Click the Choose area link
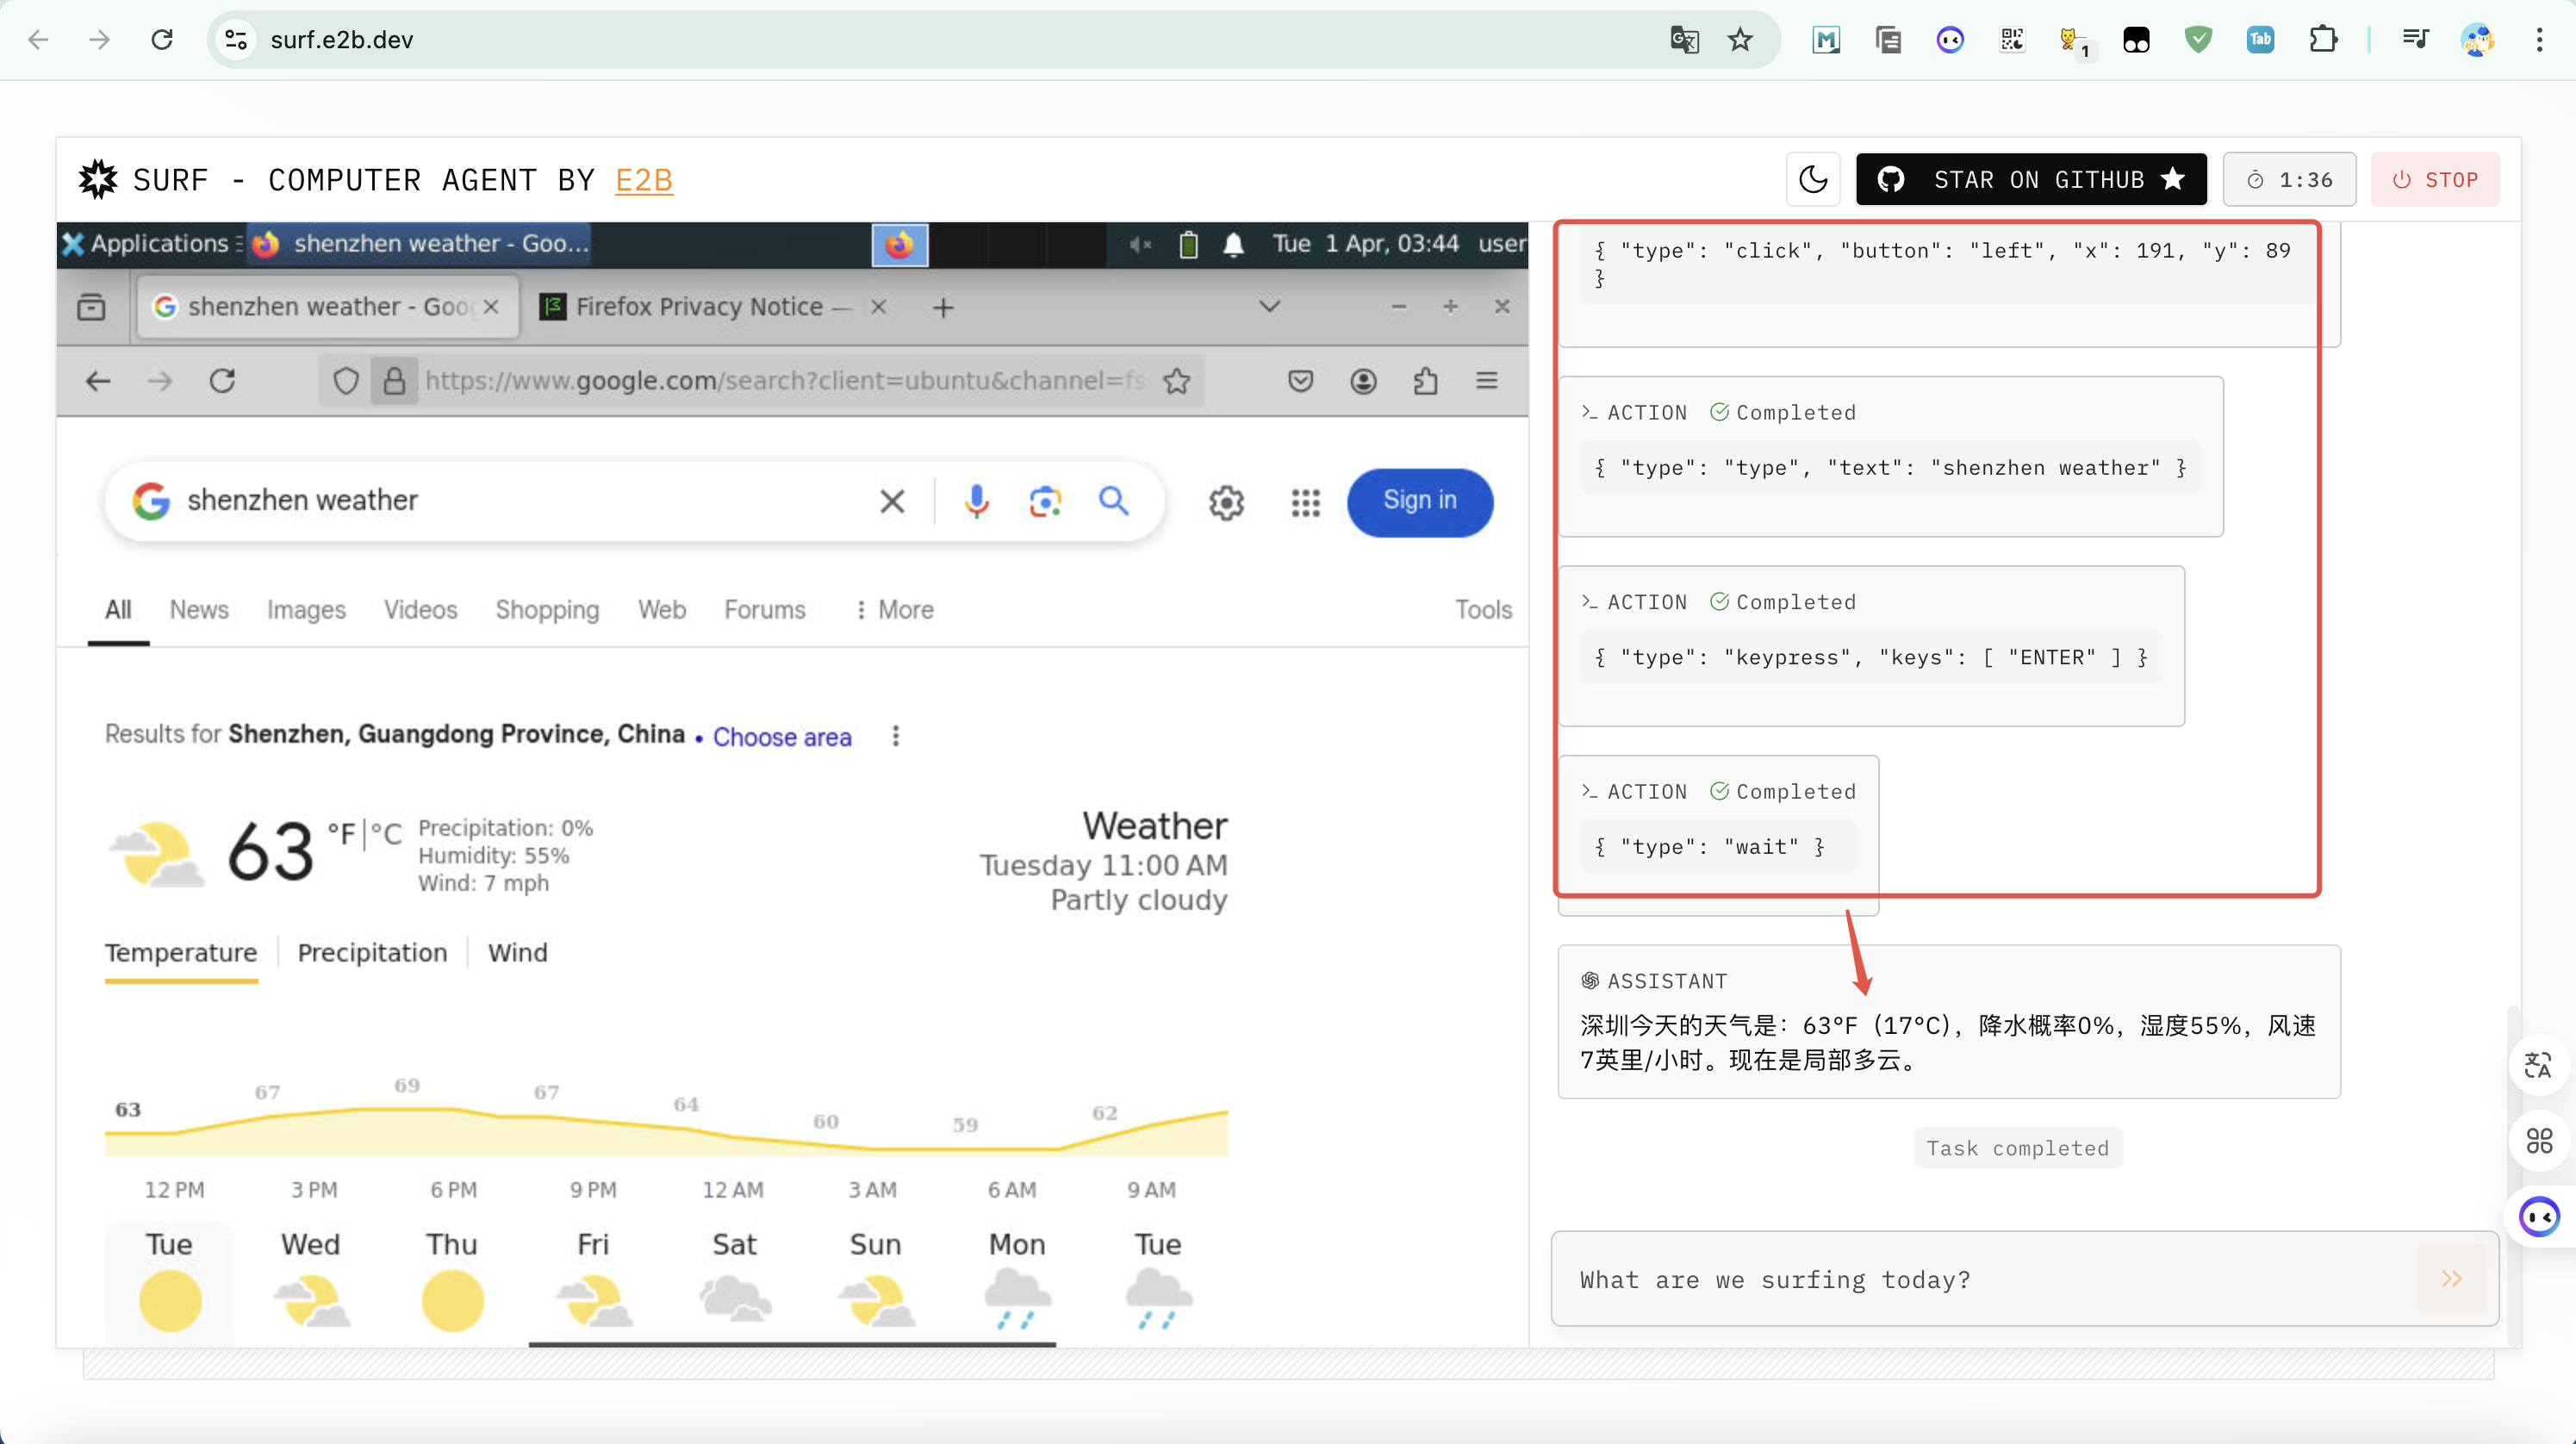Viewport: 2576px width, 1444px height. [x=782, y=737]
